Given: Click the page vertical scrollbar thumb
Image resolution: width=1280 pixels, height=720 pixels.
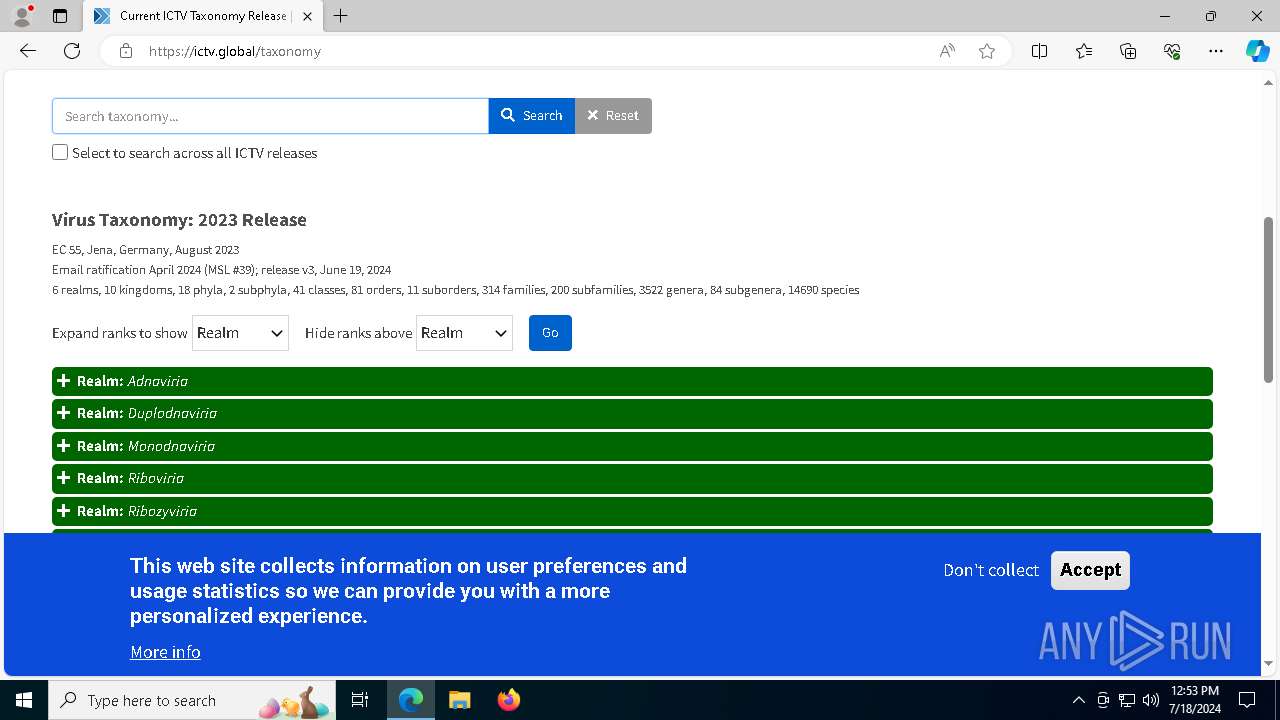Looking at the screenshot, I should tap(1268, 300).
